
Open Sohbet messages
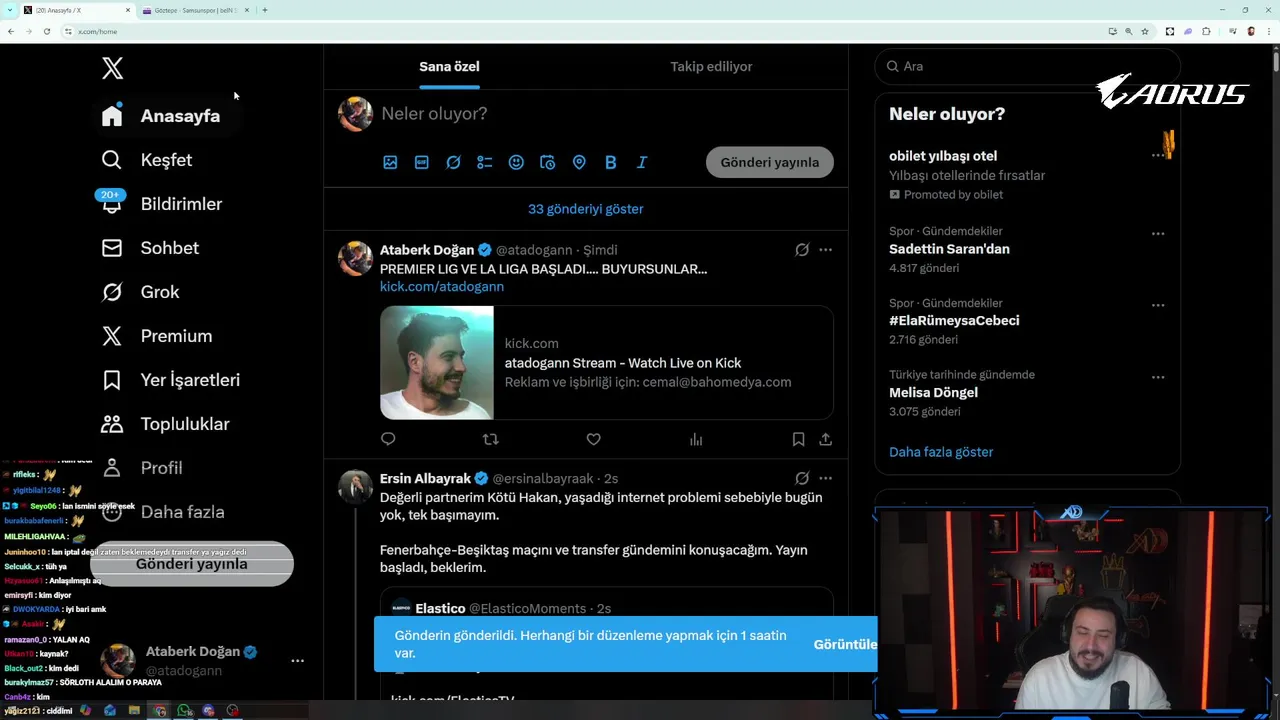coord(150,248)
